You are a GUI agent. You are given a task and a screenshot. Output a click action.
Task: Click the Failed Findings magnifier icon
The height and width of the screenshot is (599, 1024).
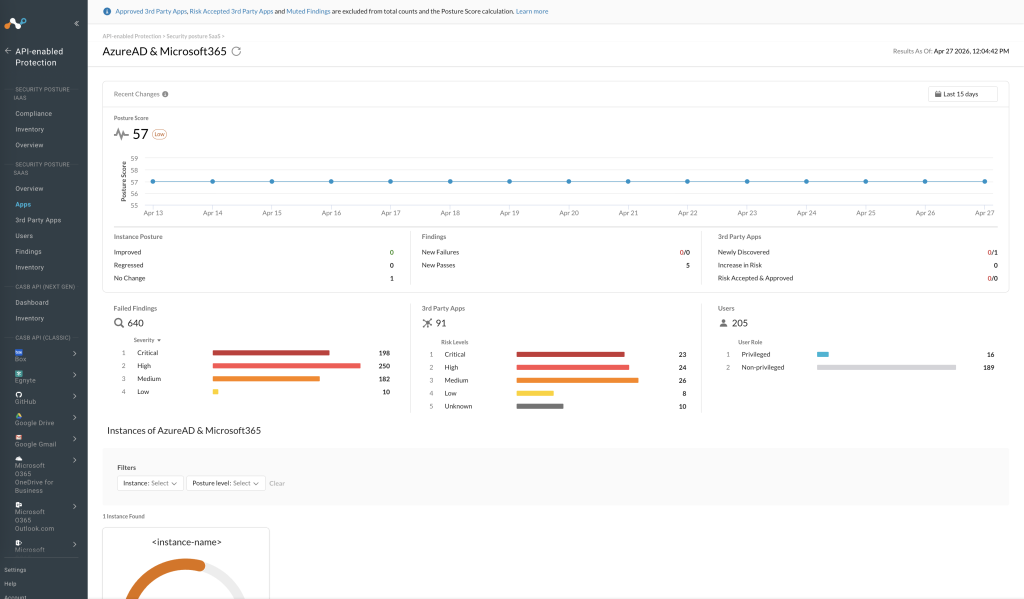tap(119, 323)
